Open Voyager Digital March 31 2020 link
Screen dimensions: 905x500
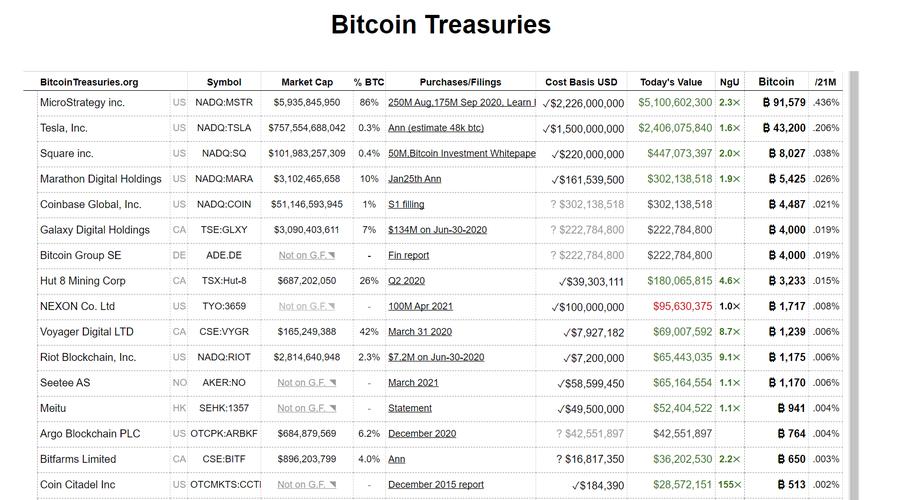(420, 331)
